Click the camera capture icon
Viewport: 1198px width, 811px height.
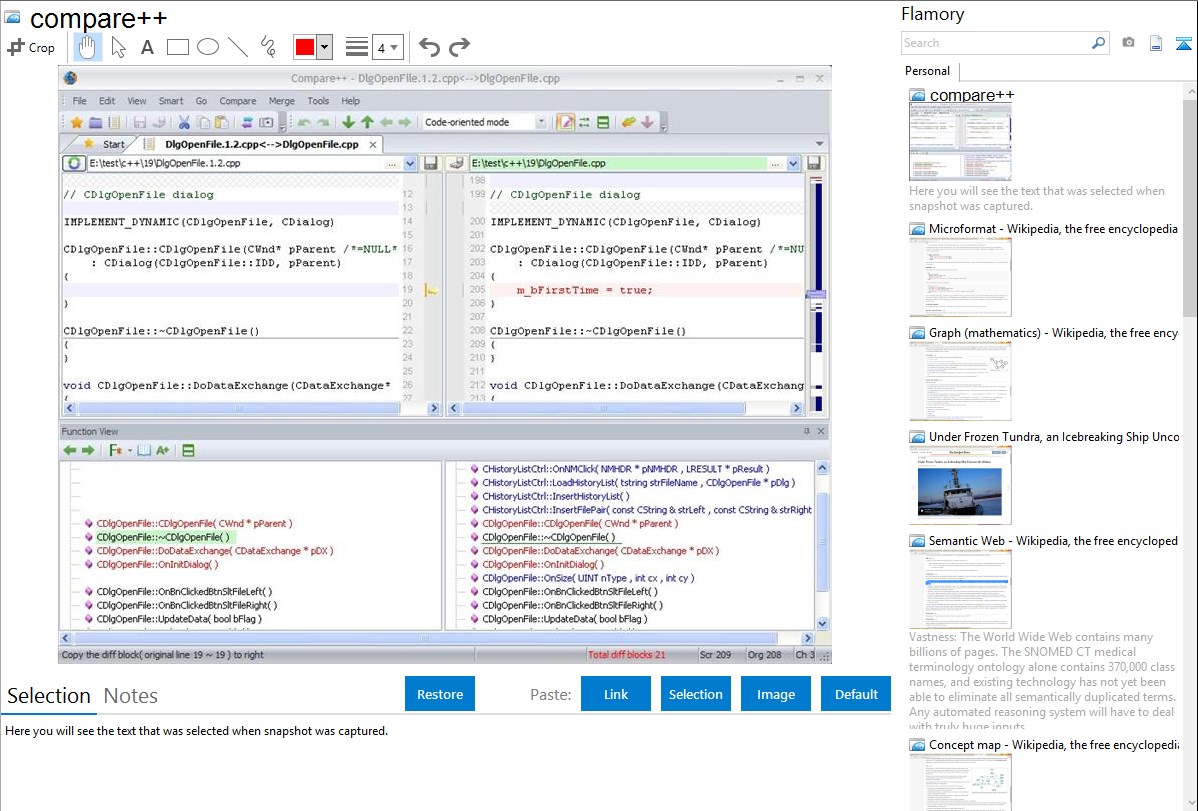tap(1128, 43)
